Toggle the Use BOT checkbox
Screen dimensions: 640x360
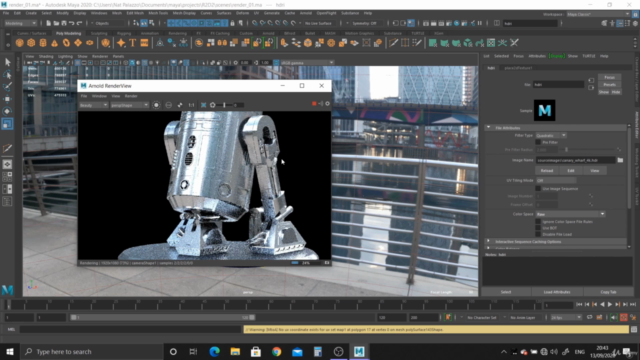[538, 228]
